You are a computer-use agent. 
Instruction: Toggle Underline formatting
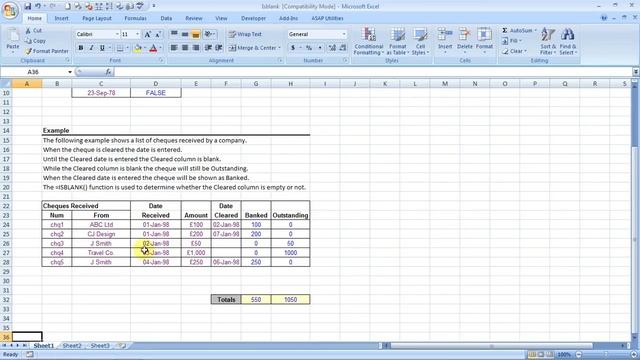coord(102,48)
